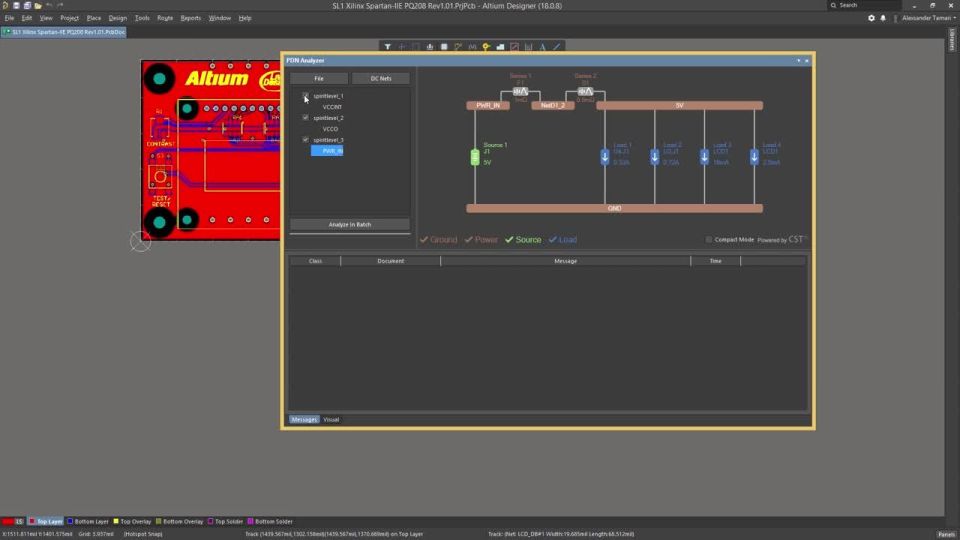960x540 pixels.
Task: Click the redo icon in title bar
Action: [60, 6]
